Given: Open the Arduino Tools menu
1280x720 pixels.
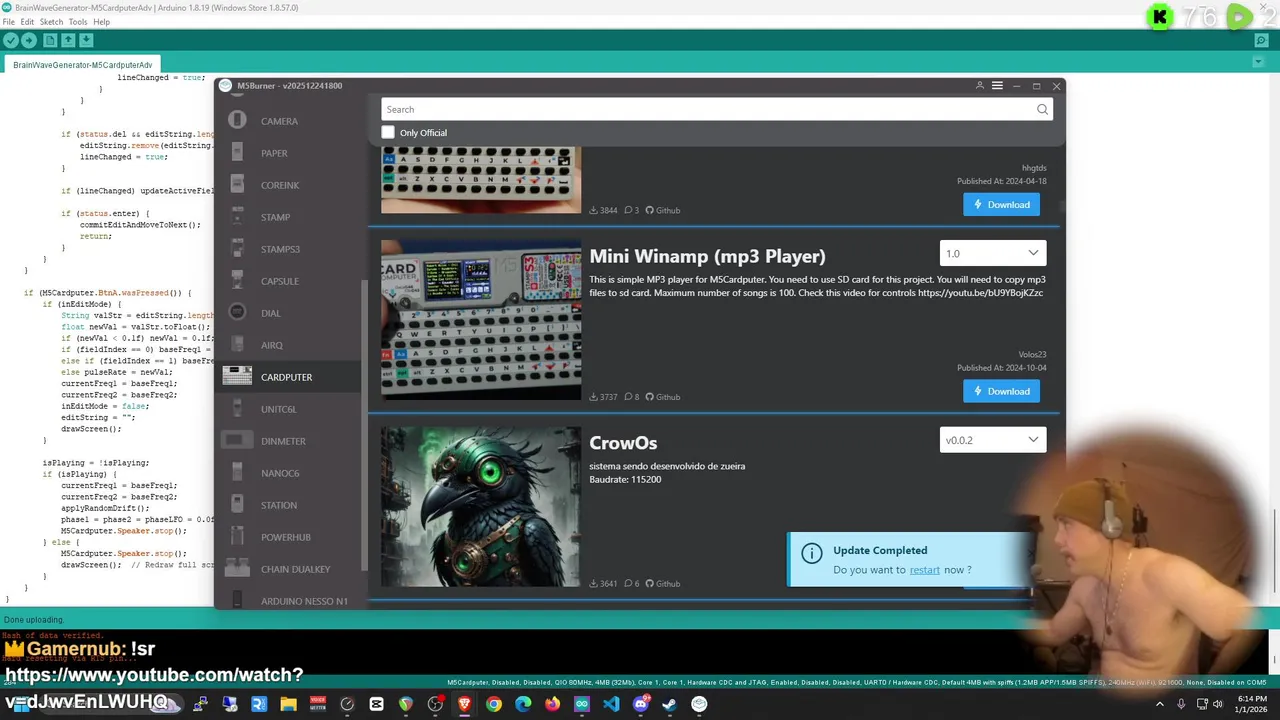Looking at the screenshot, I should tap(78, 22).
